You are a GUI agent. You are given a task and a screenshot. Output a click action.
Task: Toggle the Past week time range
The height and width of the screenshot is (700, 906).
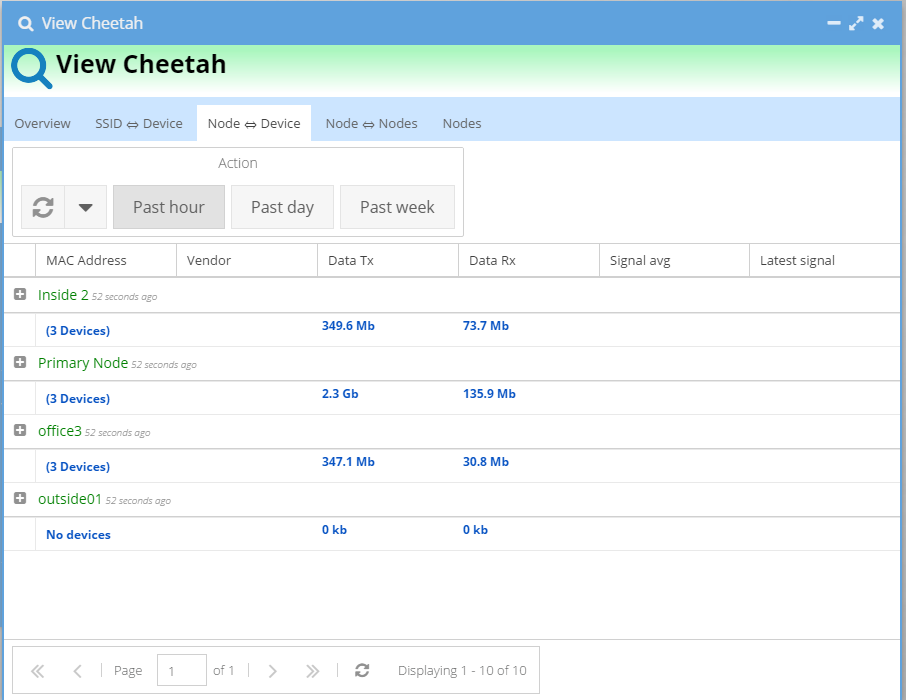click(397, 207)
